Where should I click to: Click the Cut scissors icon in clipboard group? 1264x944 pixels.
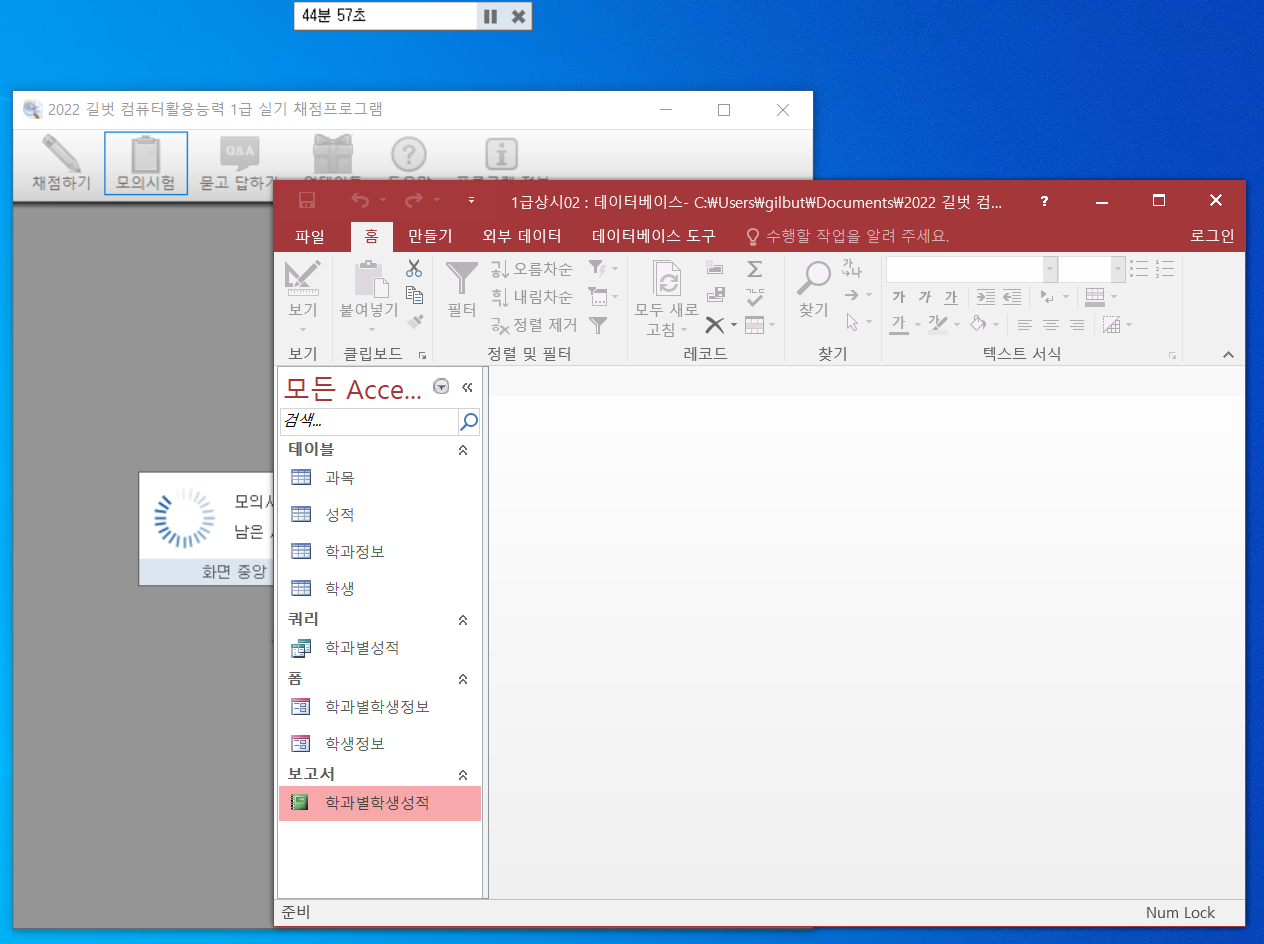(414, 268)
